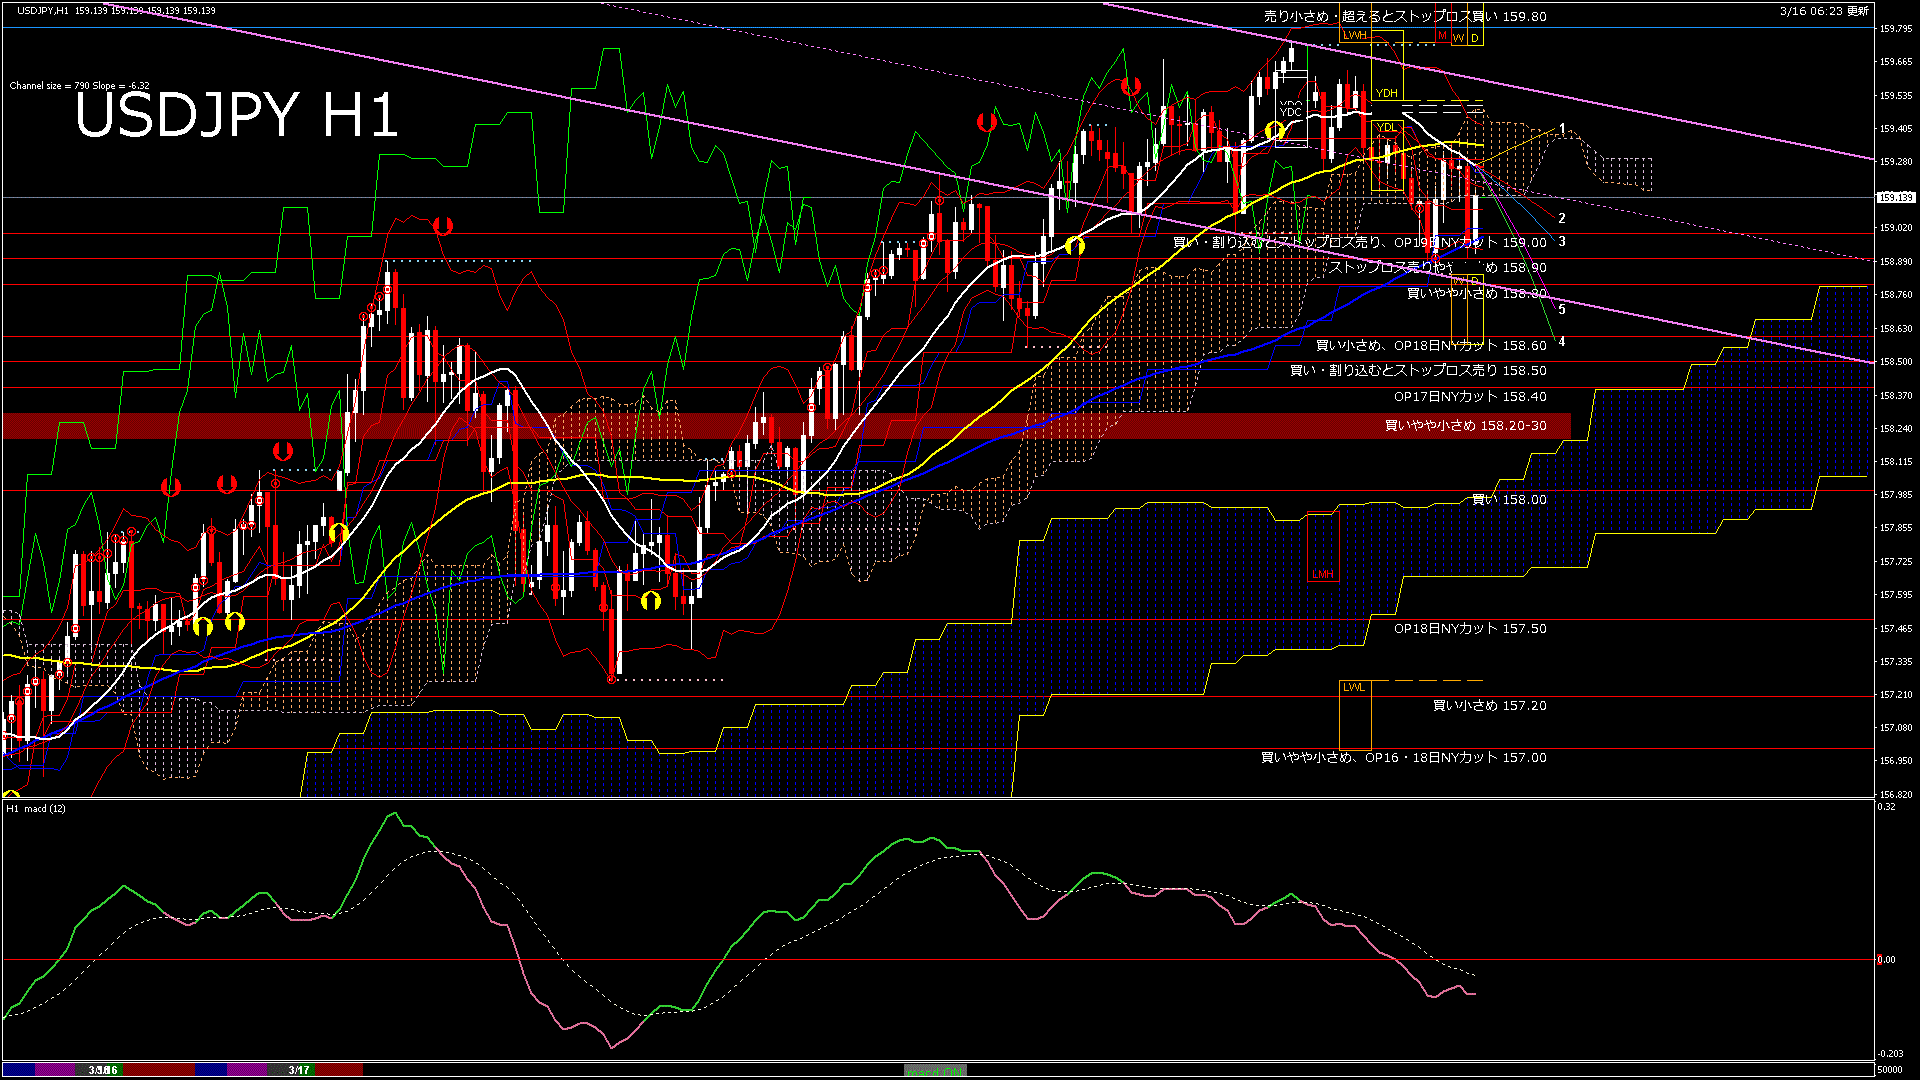1920x1080 pixels.
Task: Select projection line label number 4
Action: (1562, 342)
